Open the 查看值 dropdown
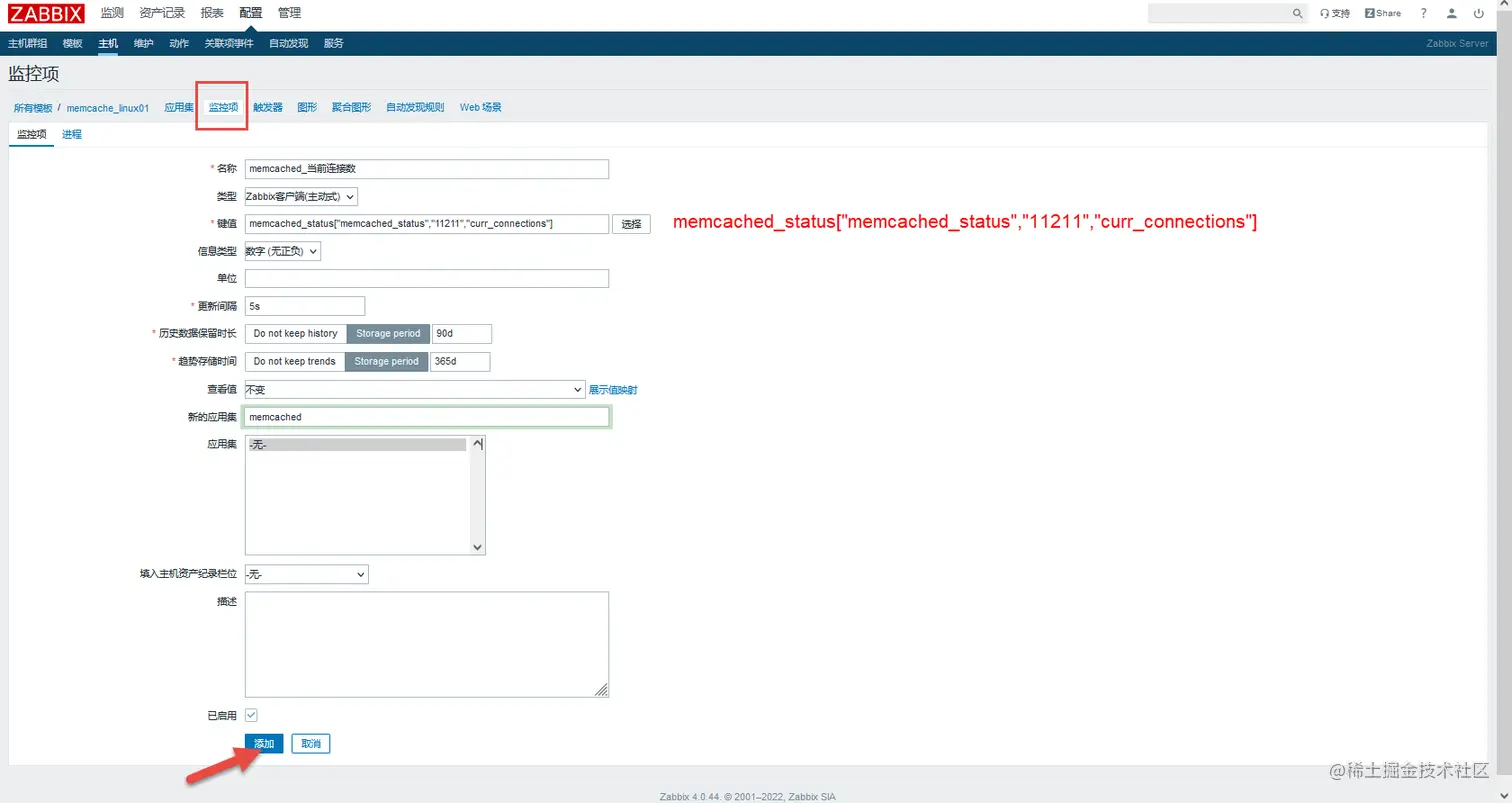 coord(415,389)
